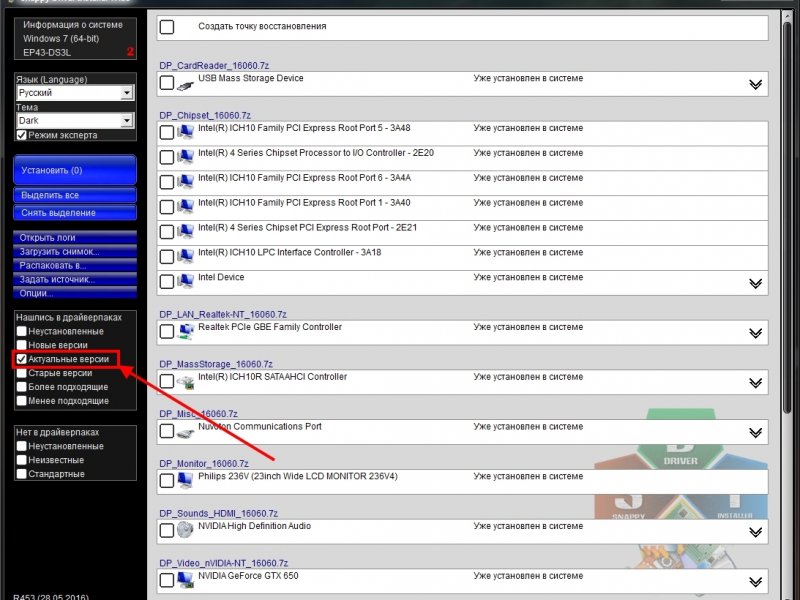Click Открыть логи
Screen dimensions: 800x600
pyautogui.click(x=75, y=238)
